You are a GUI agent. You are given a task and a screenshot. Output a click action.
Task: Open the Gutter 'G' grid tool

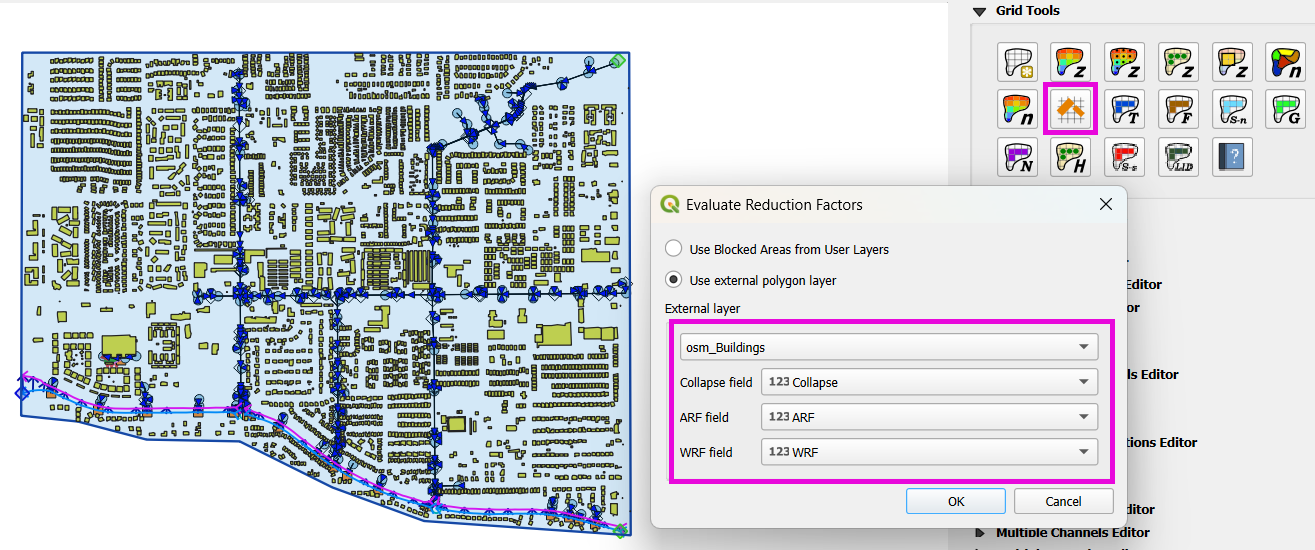[x=1286, y=110]
